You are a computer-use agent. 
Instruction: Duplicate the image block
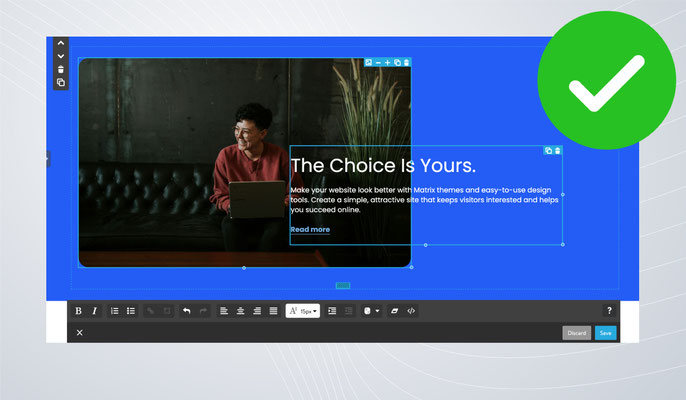(x=397, y=63)
